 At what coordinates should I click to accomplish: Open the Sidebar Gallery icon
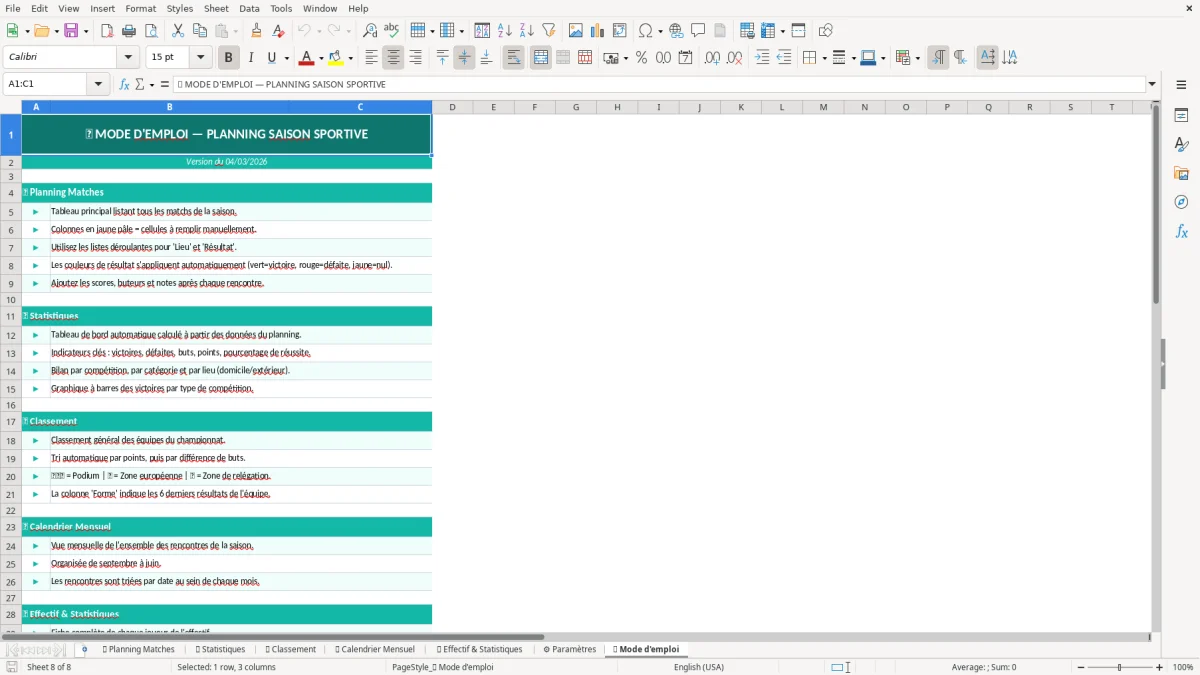point(1181,173)
